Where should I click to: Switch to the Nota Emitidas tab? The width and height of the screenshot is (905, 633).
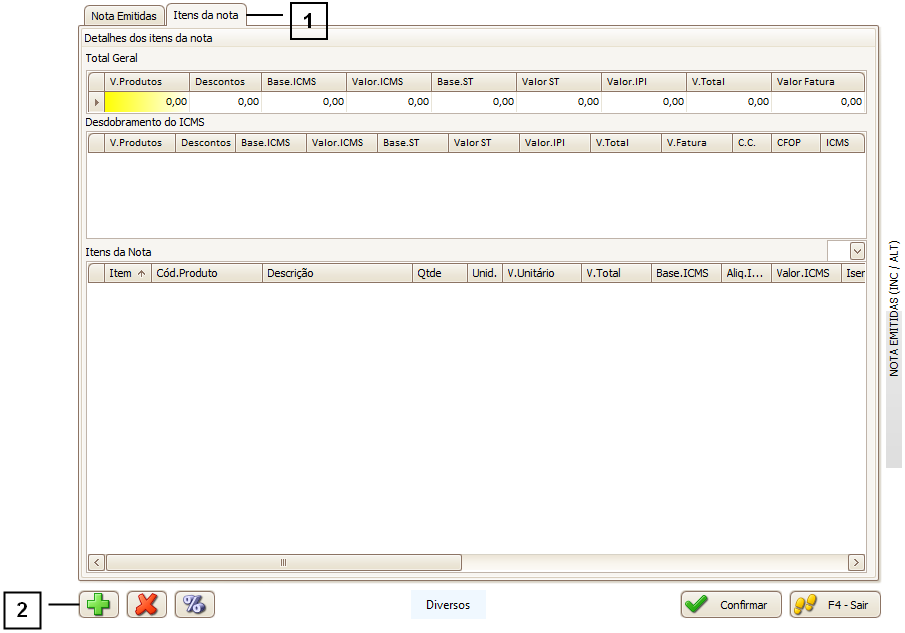[123, 16]
